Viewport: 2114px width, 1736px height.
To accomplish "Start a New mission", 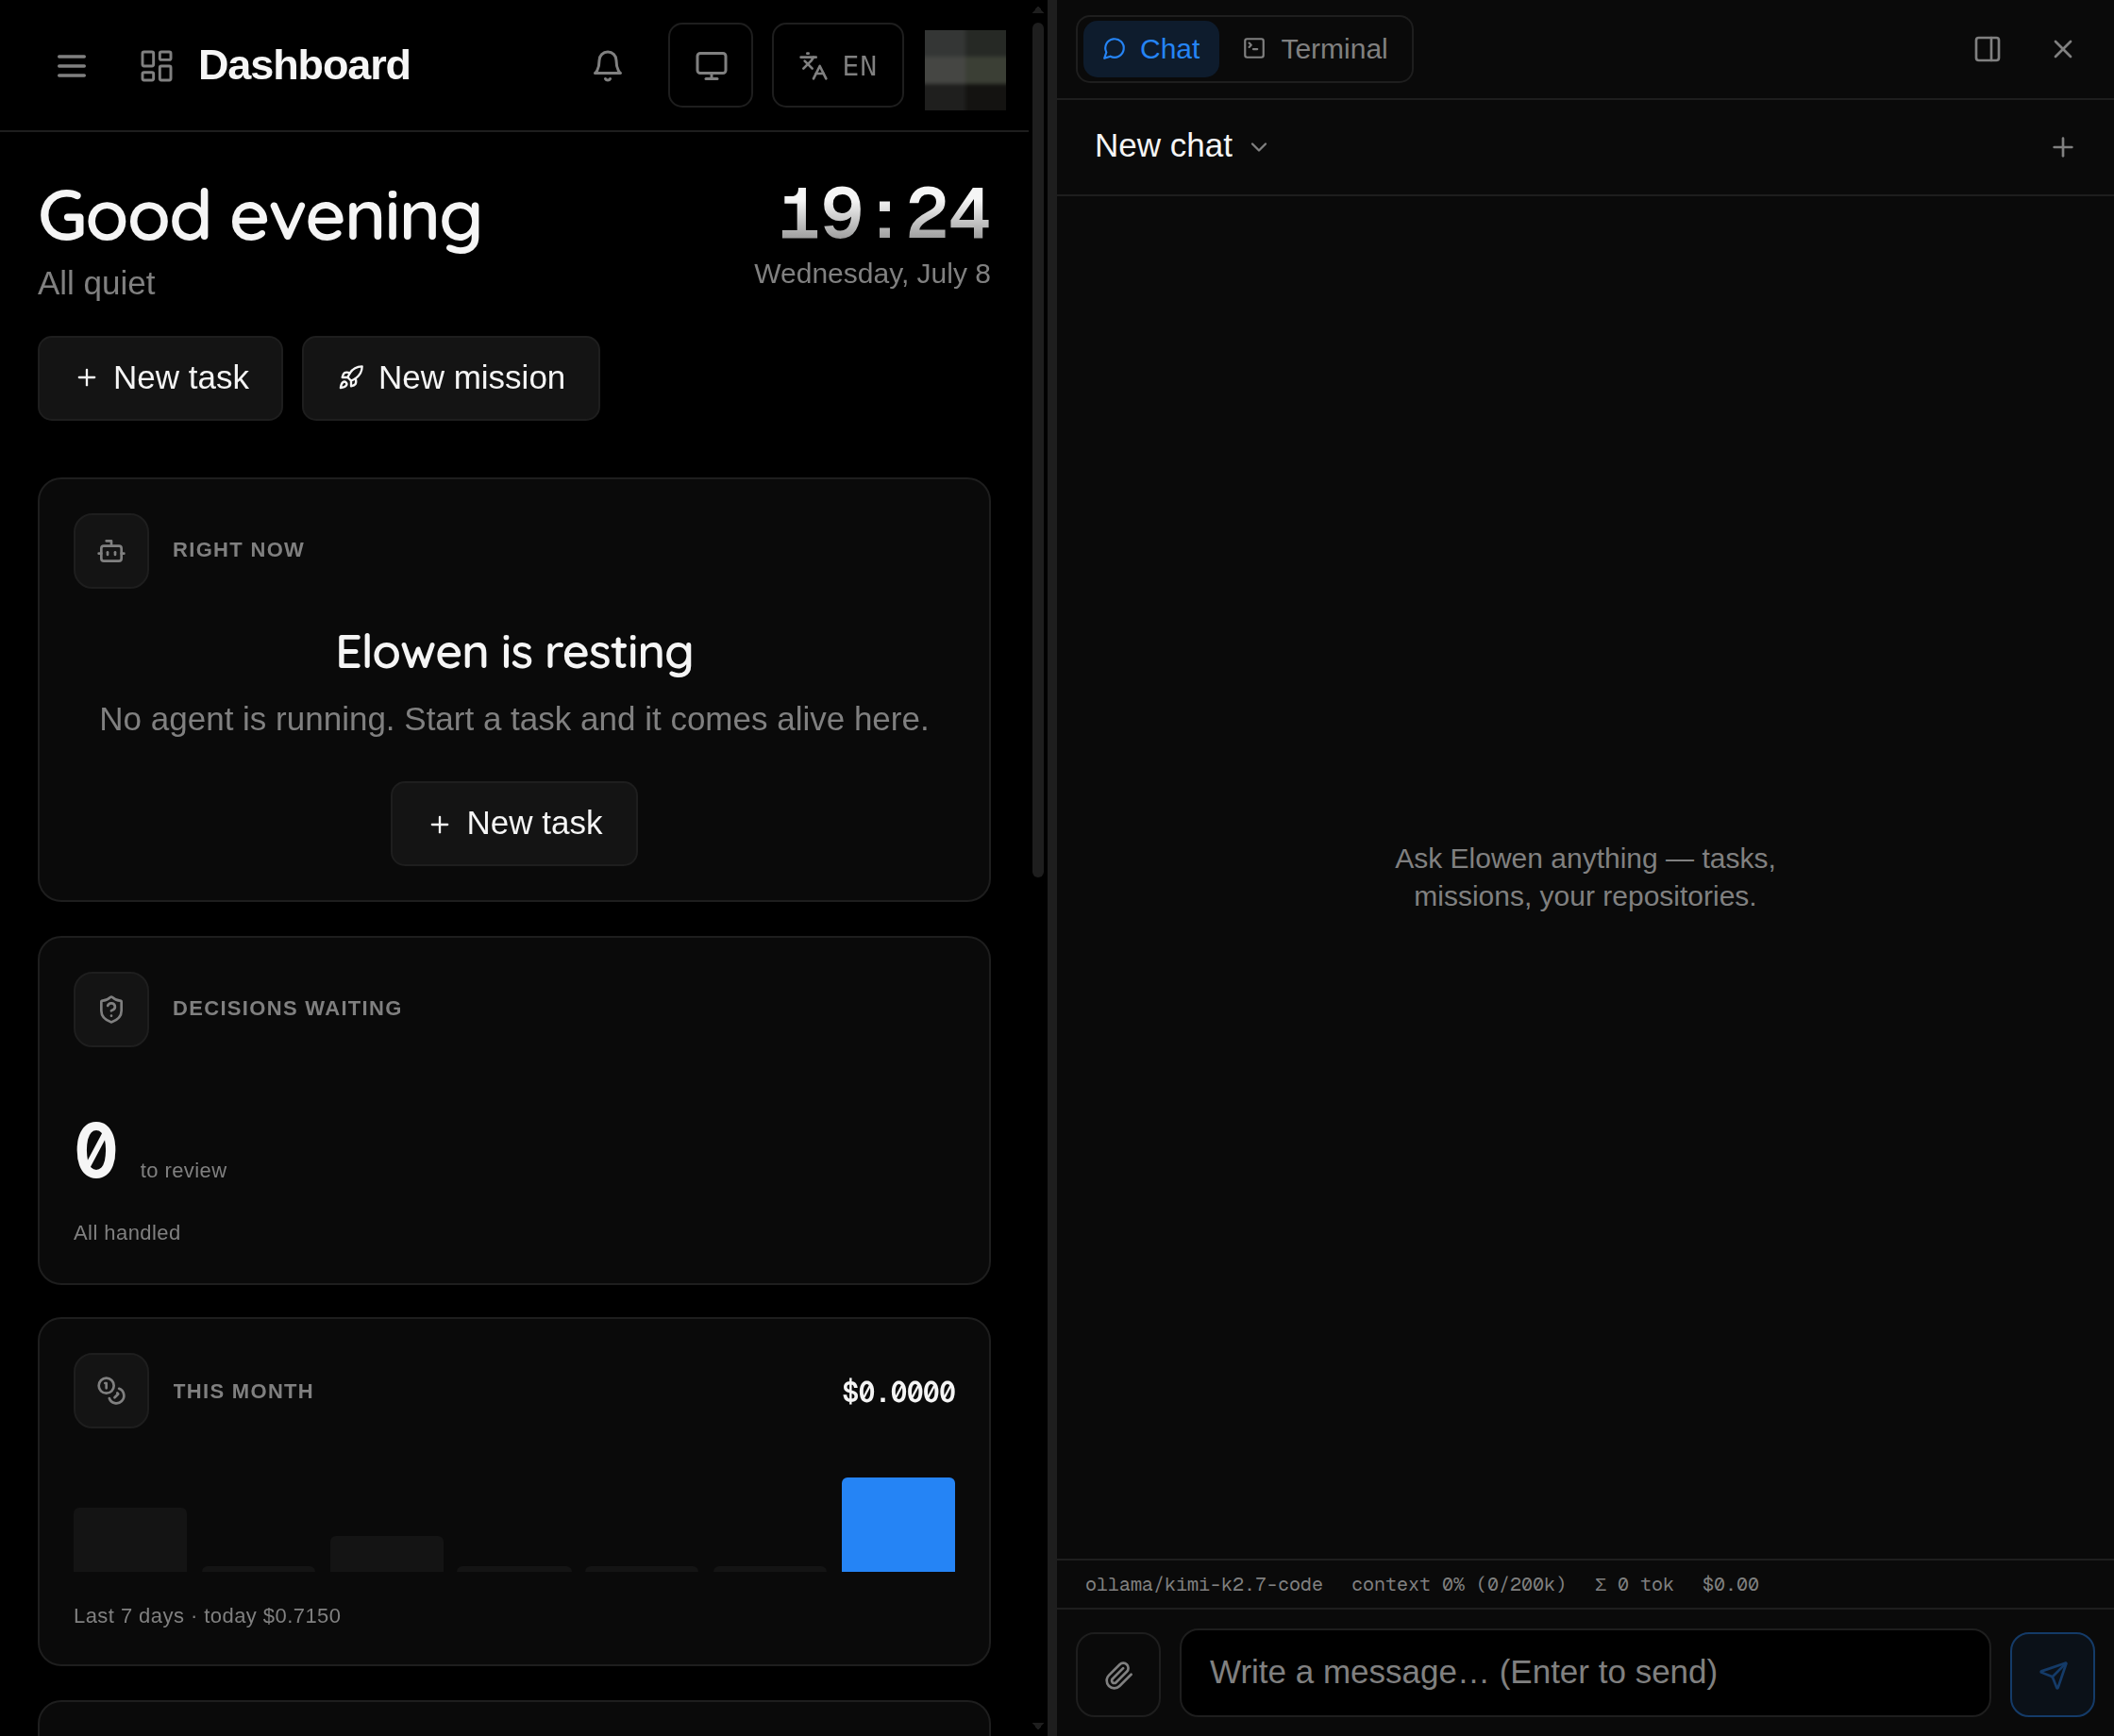I will 451,378.
